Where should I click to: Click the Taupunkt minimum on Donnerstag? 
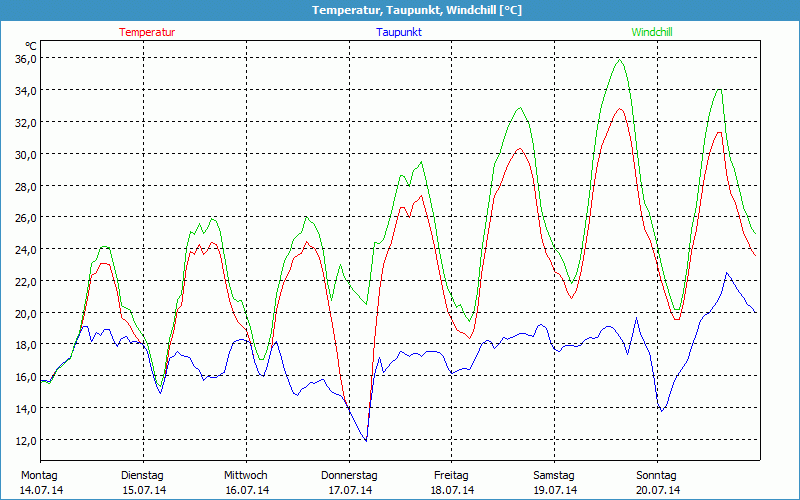coord(366,440)
